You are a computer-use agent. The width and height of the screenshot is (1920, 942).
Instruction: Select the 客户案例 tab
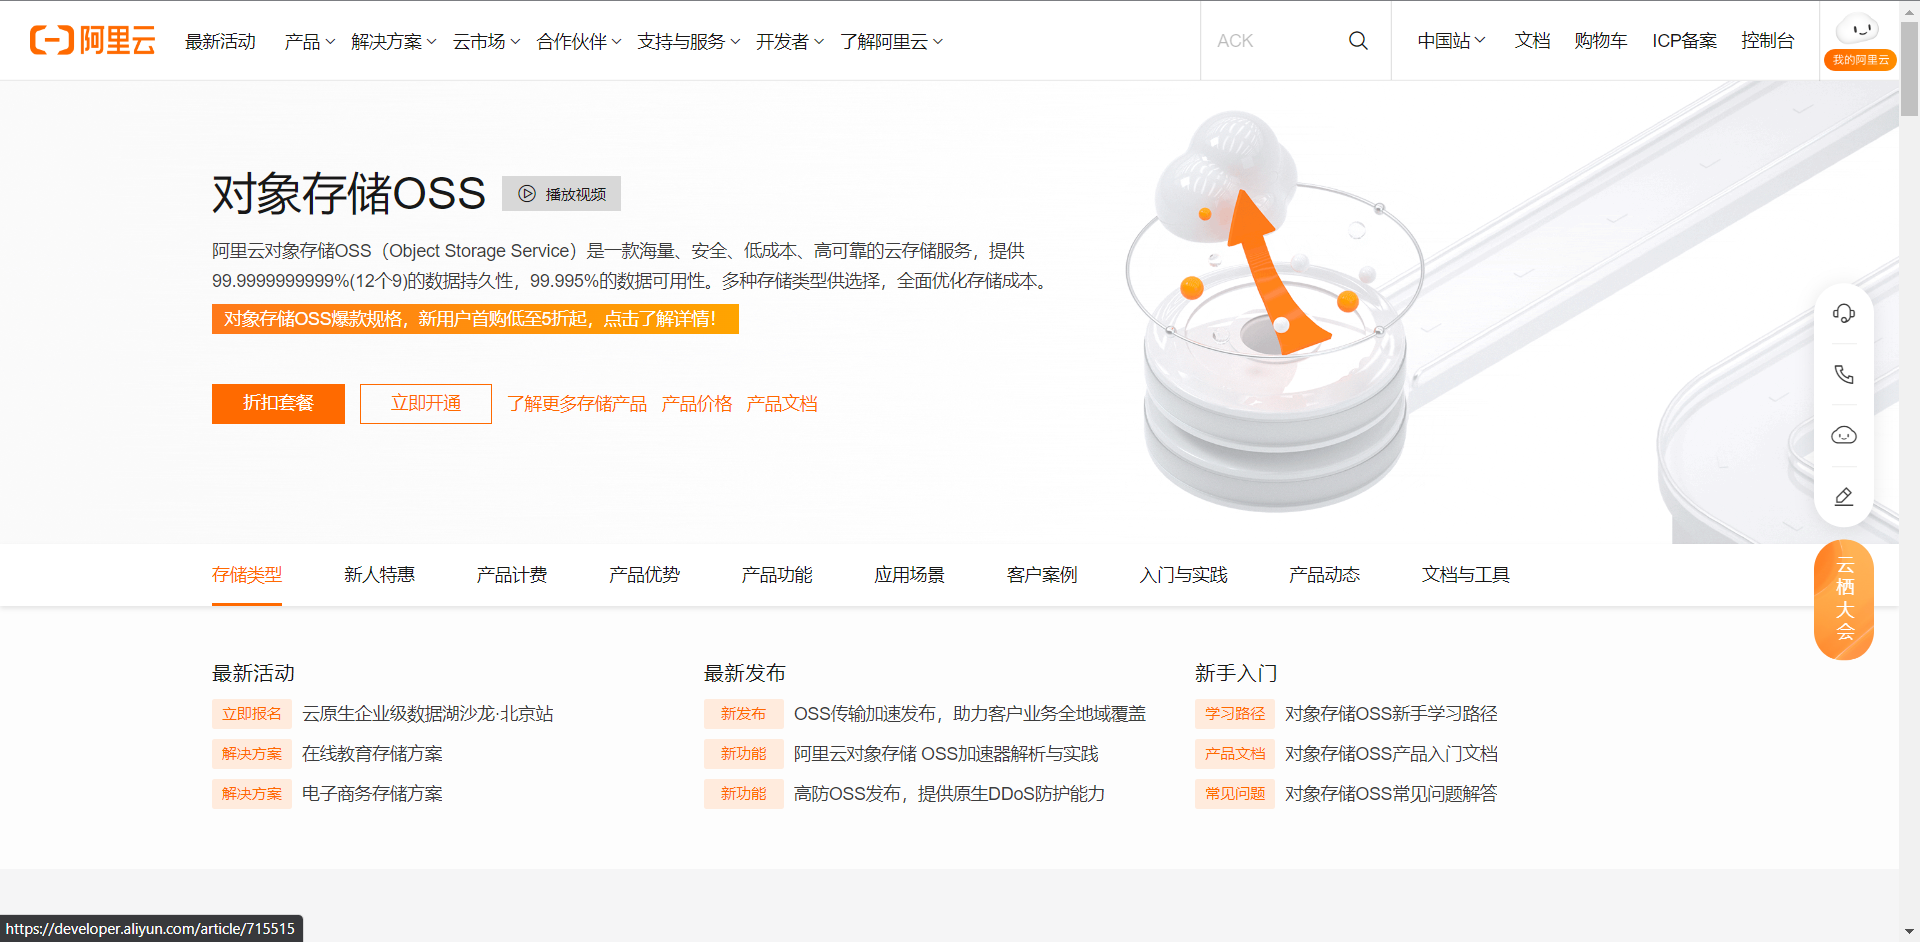pos(1042,575)
